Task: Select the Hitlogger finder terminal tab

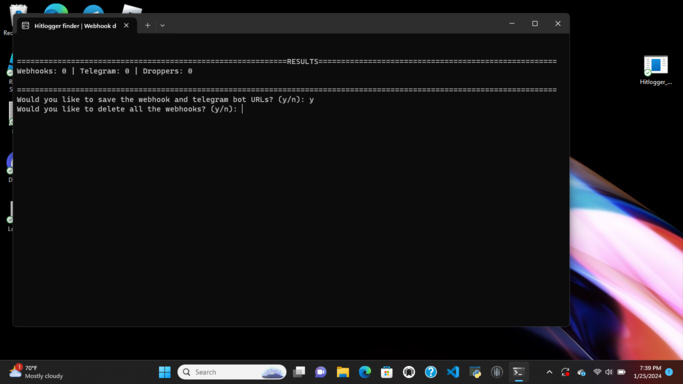Action: [x=75, y=26]
